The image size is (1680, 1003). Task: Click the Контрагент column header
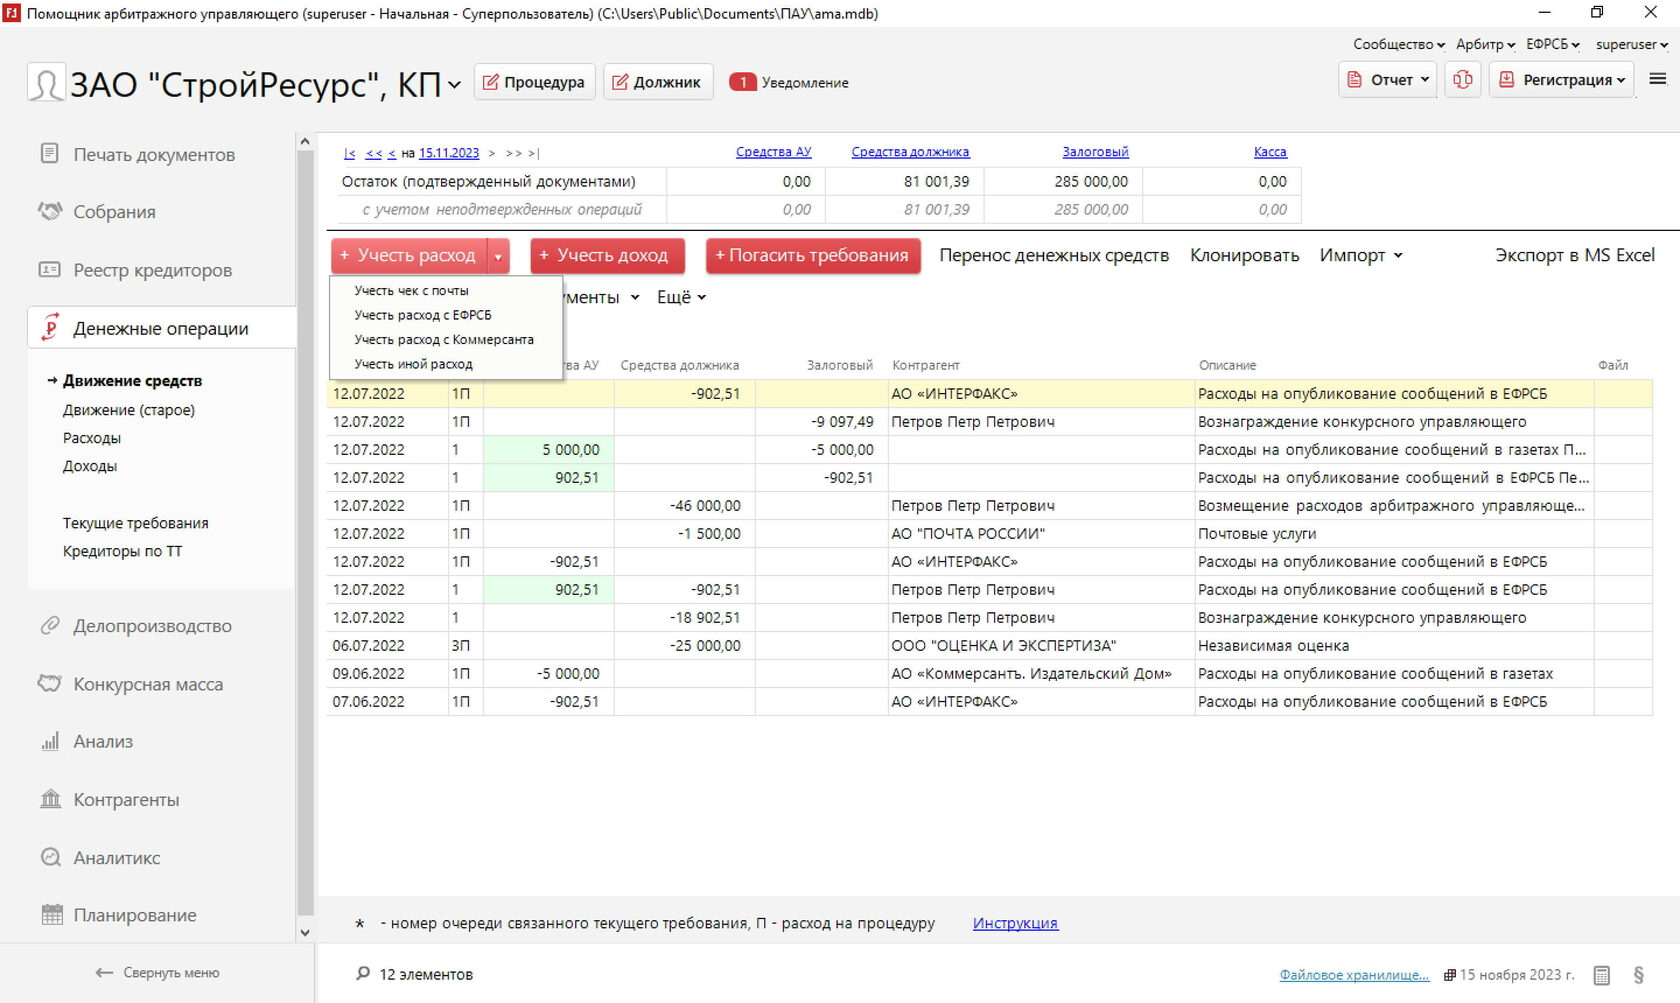point(925,365)
